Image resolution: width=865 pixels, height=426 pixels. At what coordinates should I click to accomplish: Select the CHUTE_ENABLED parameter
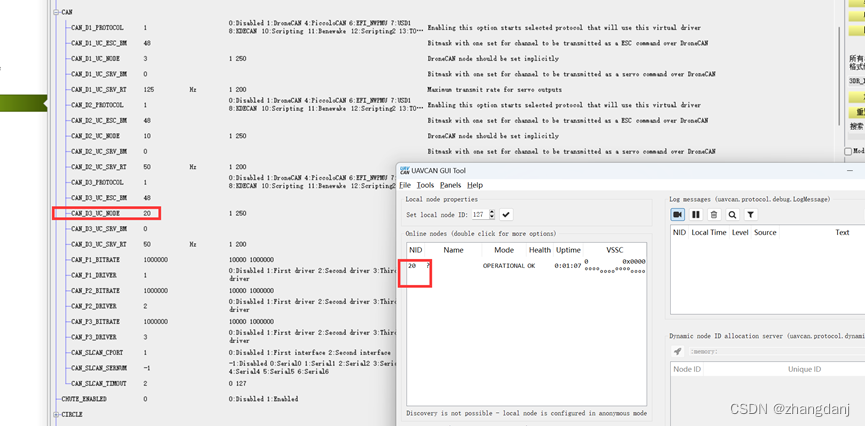click(84, 398)
